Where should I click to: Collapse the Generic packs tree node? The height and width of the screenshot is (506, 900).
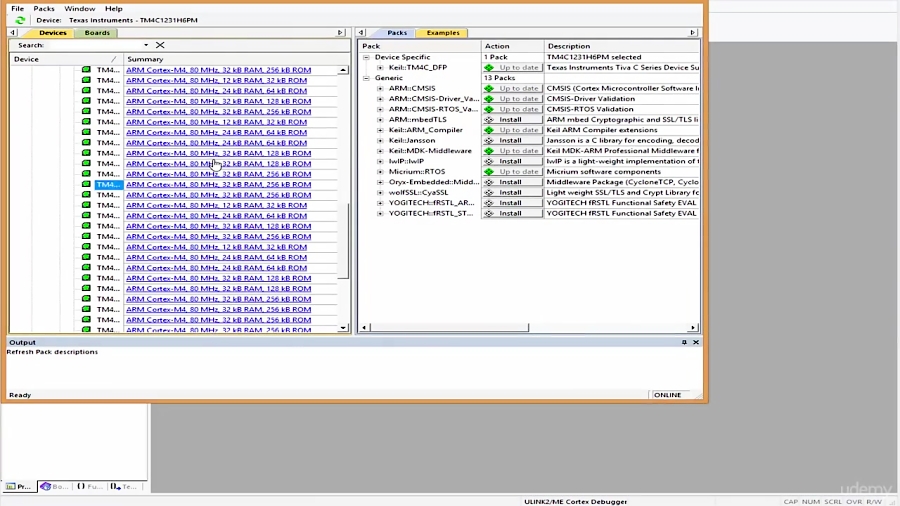[366, 78]
